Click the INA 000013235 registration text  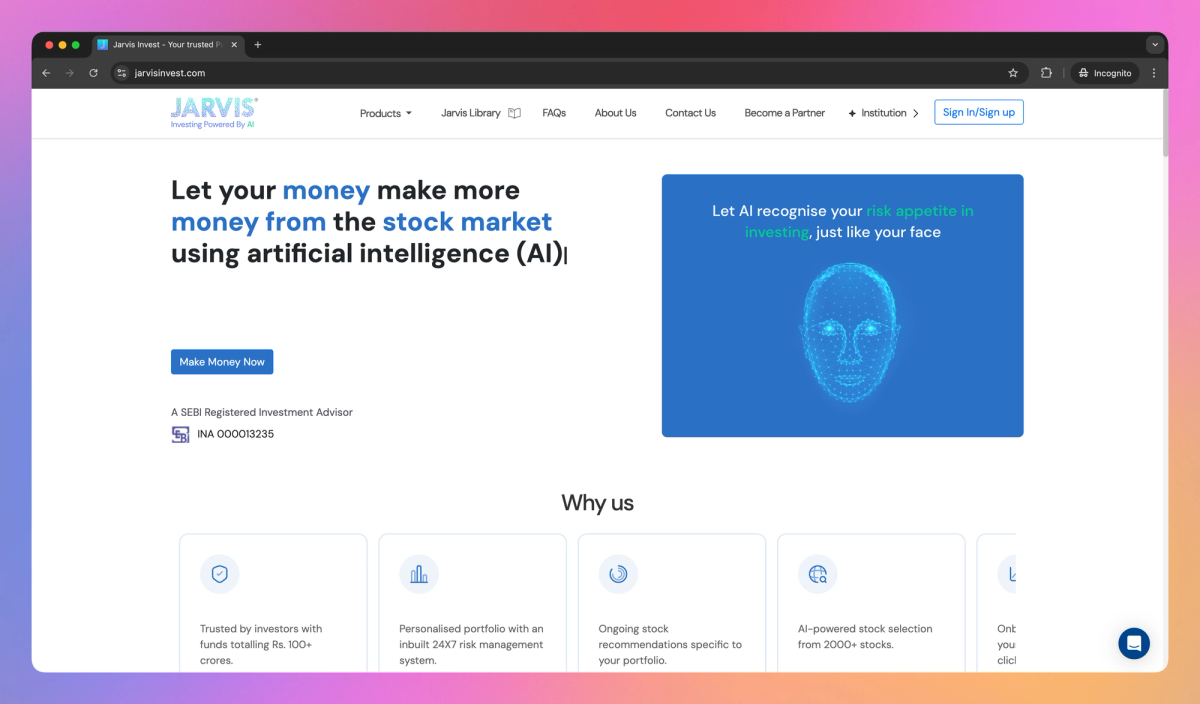235,434
